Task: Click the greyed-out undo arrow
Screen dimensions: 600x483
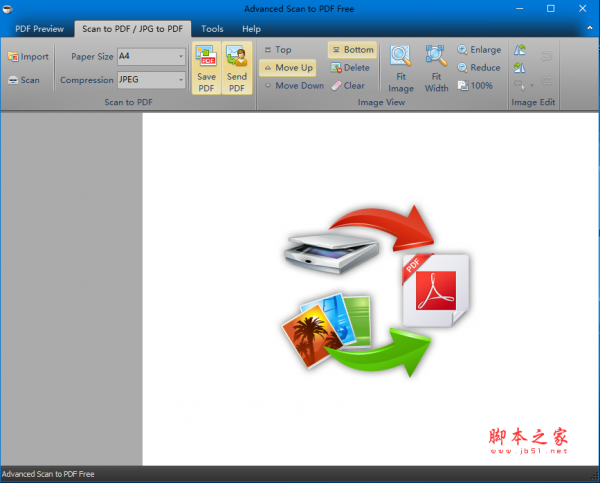Action: coord(546,57)
